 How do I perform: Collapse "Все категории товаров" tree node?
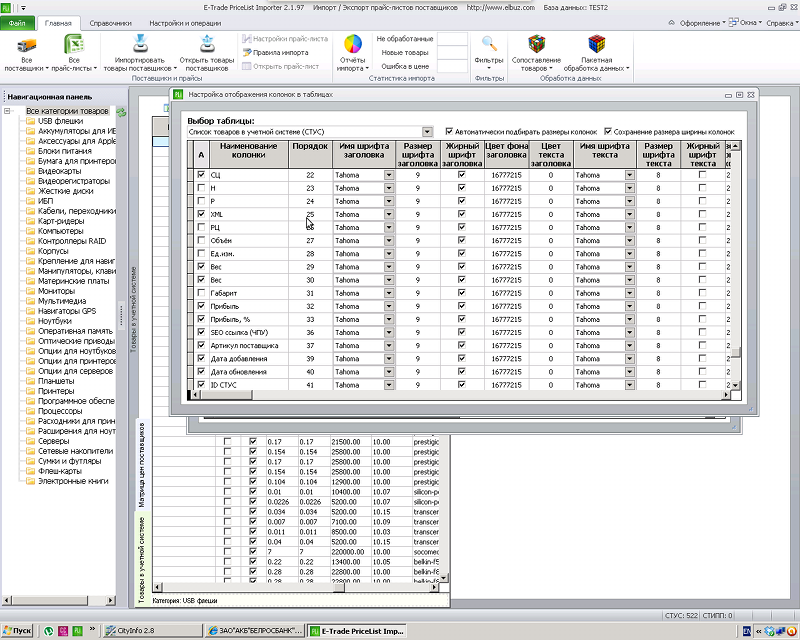(x=7, y=111)
